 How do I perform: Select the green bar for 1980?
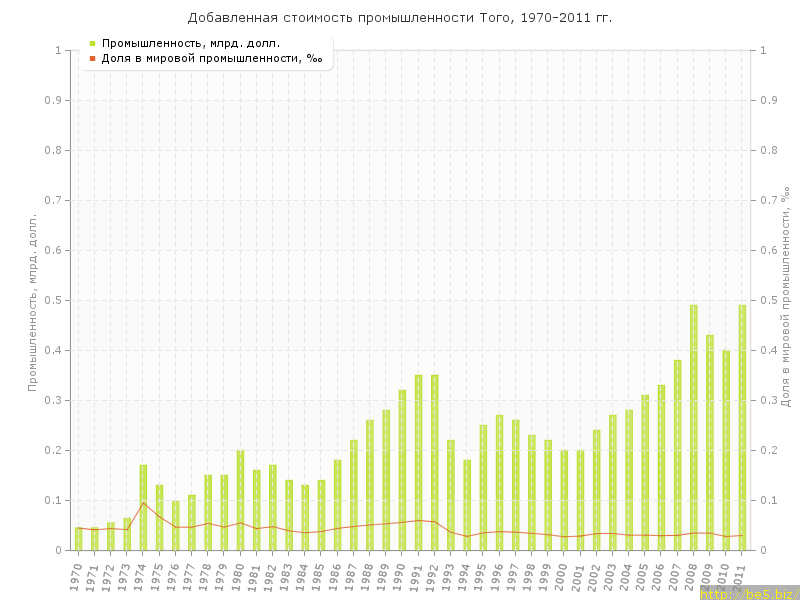[240, 500]
